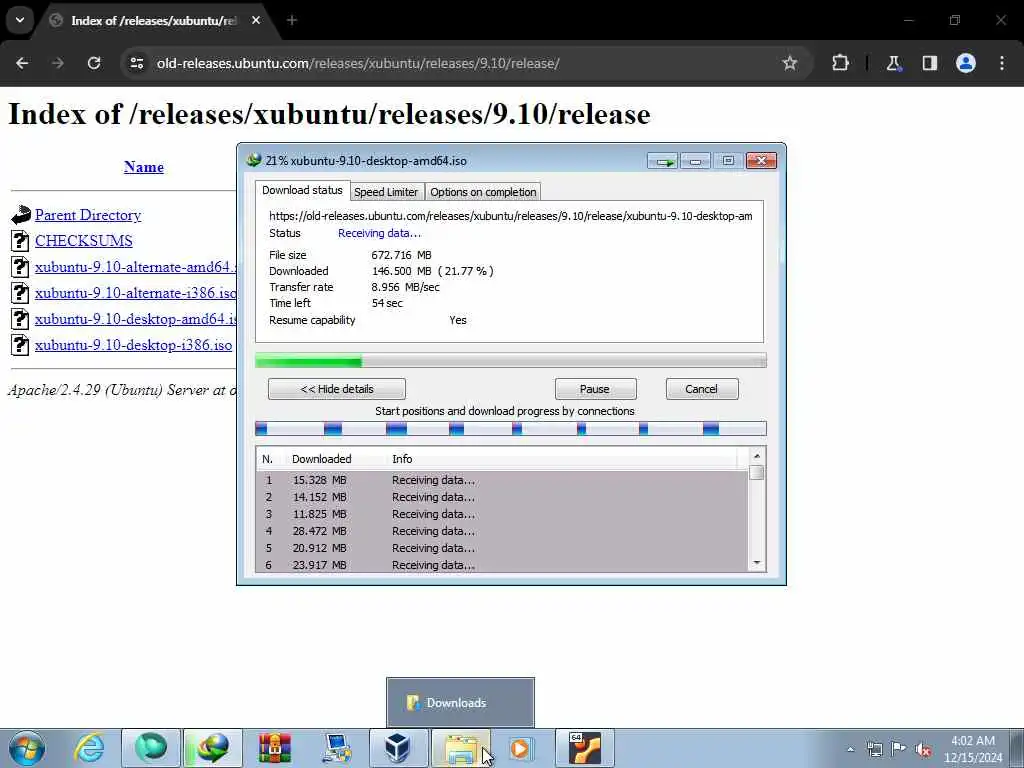Select connection row 4 with 28.472 MB

502,531
